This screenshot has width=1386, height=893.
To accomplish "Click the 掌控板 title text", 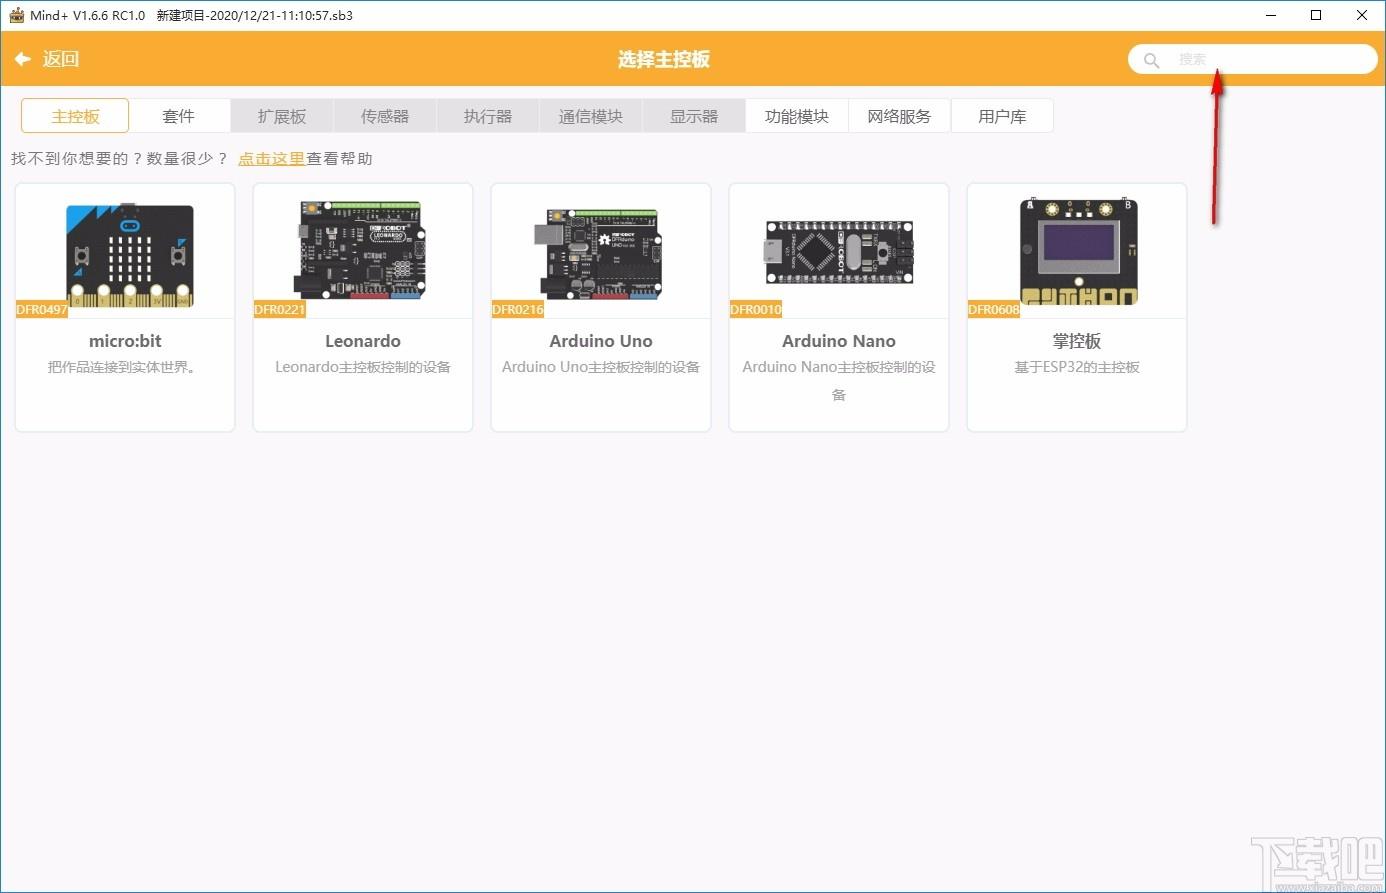I will point(1077,341).
